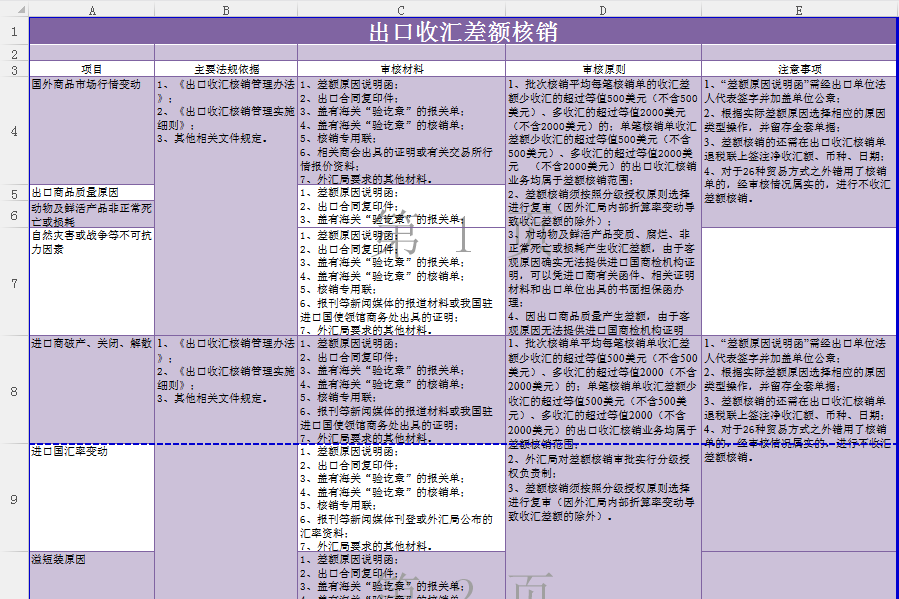Select the 注意事项 header cell
Viewport: 899px width, 599px height.
798,70
